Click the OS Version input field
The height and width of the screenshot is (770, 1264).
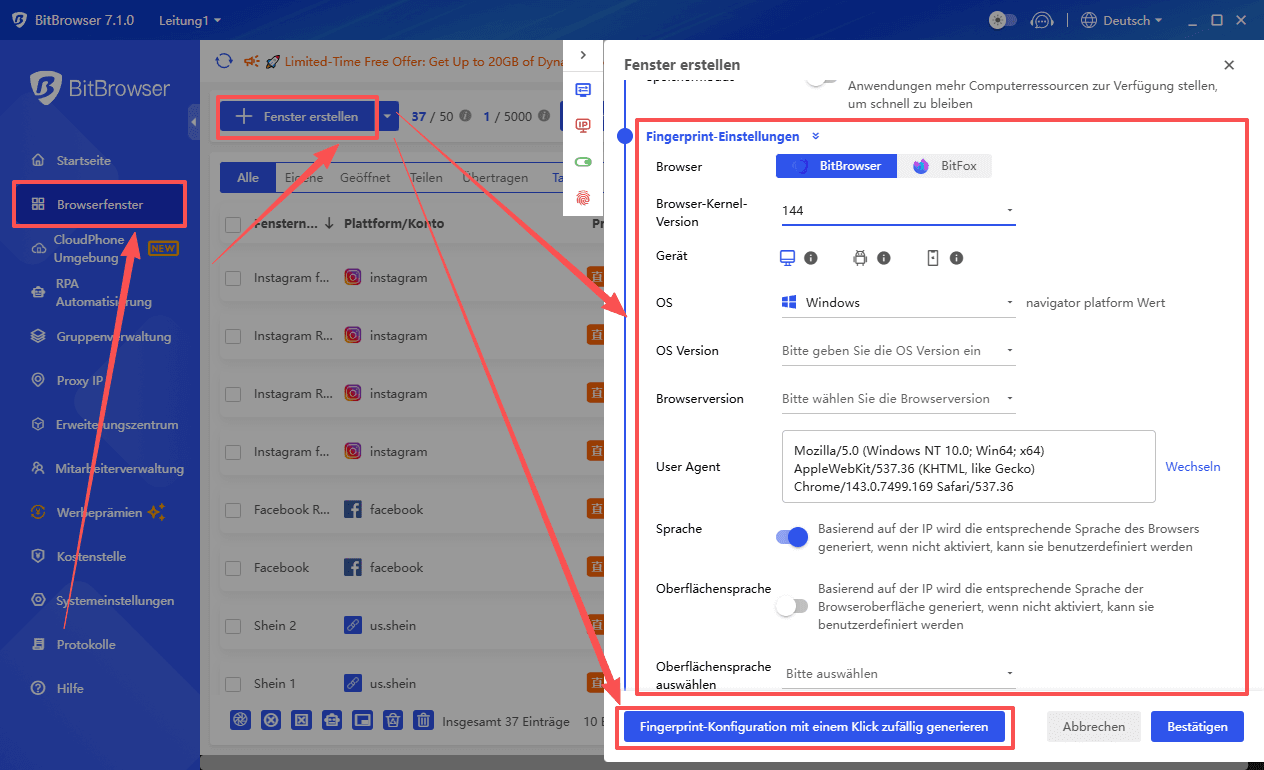pyautogui.click(x=897, y=350)
